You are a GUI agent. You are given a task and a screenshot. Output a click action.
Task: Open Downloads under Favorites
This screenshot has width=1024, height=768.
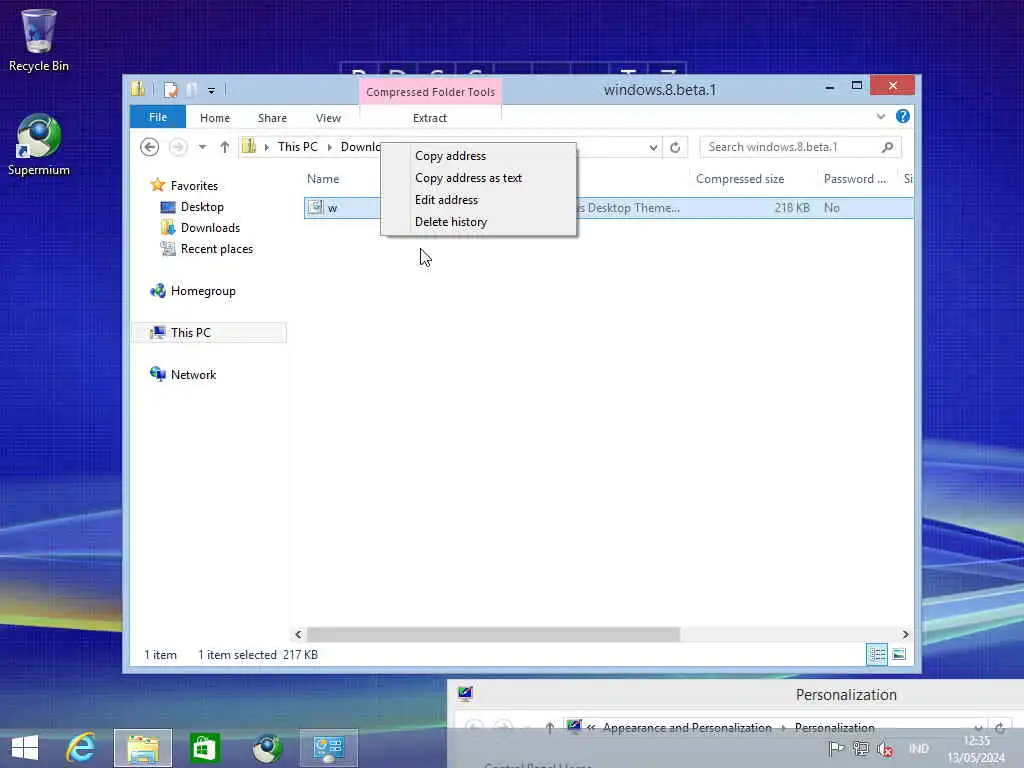pyautogui.click(x=210, y=227)
